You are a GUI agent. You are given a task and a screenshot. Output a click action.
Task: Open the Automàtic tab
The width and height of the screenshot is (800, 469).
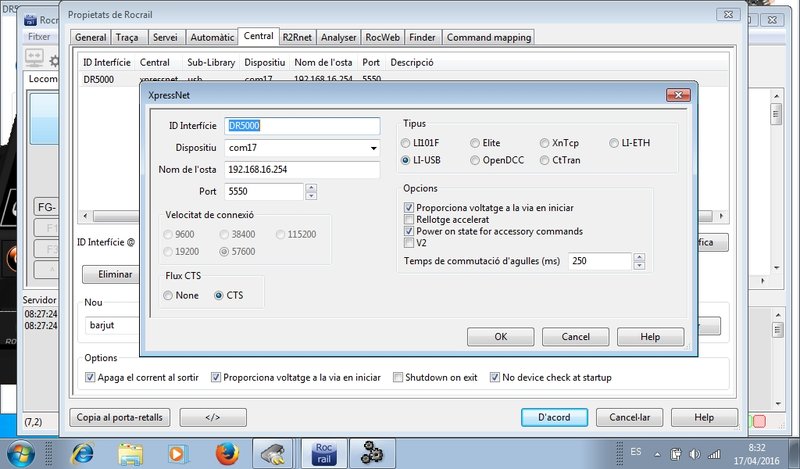212,37
